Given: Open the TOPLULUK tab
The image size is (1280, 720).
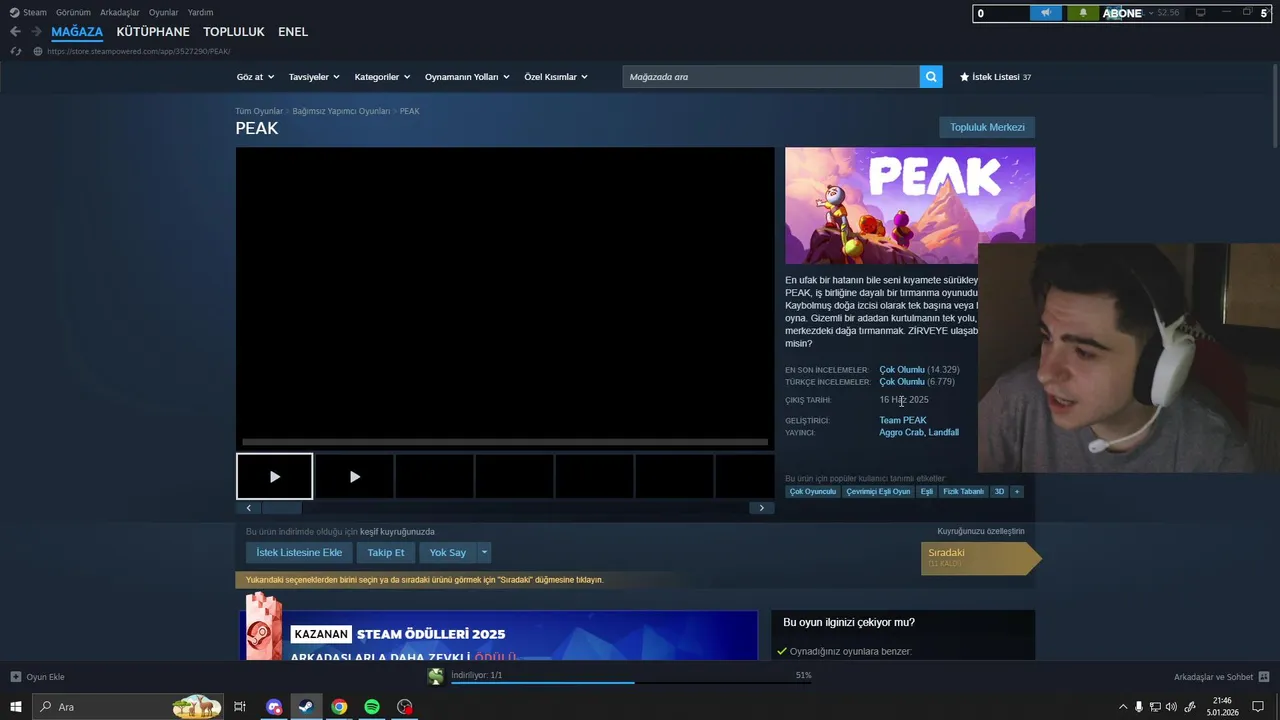Looking at the screenshot, I should (234, 32).
